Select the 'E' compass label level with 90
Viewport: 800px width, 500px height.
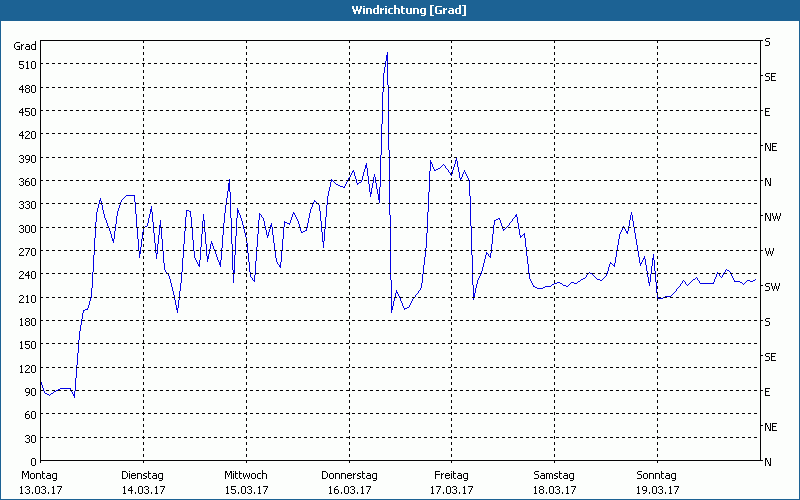coord(767,392)
